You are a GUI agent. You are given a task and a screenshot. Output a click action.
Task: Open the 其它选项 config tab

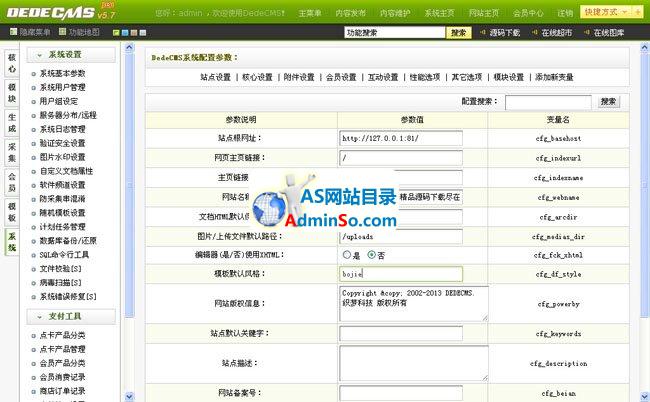(x=467, y=77)
